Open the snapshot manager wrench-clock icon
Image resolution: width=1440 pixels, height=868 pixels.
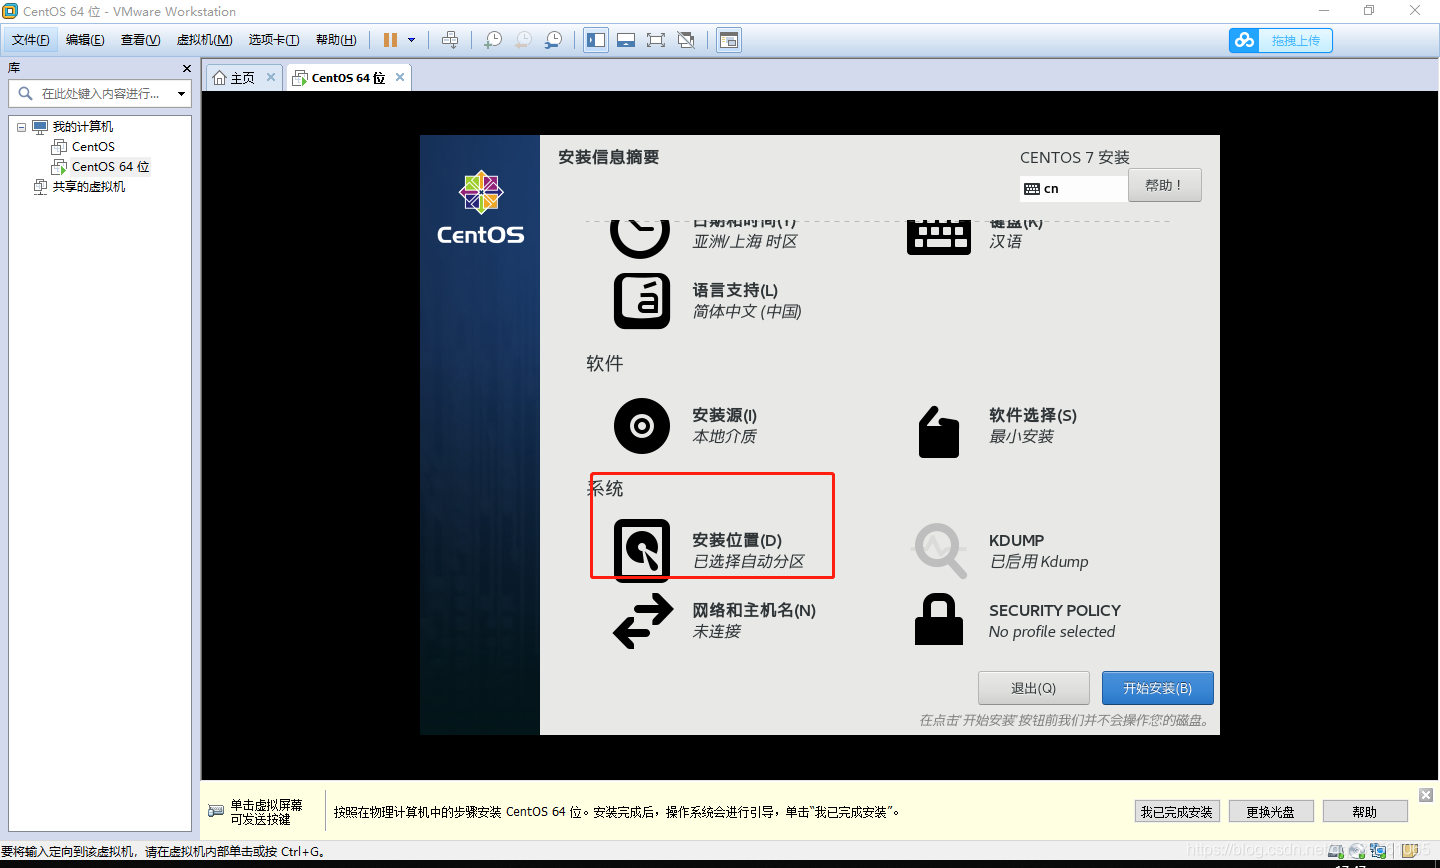point(553,40)
